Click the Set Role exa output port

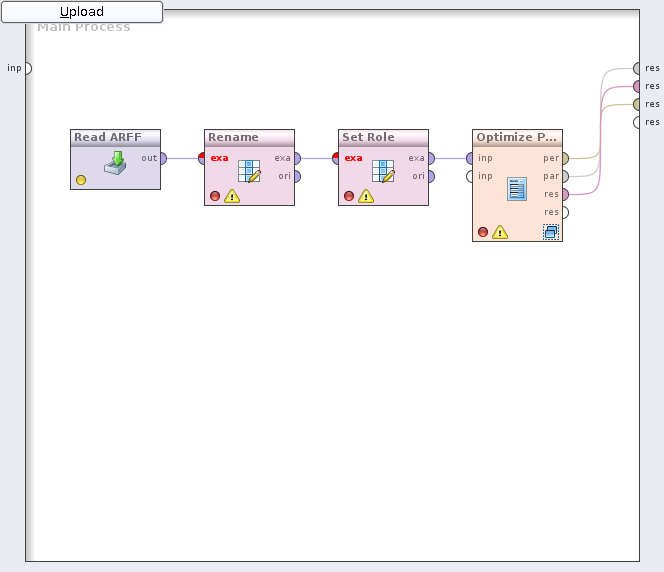(432, 158)
